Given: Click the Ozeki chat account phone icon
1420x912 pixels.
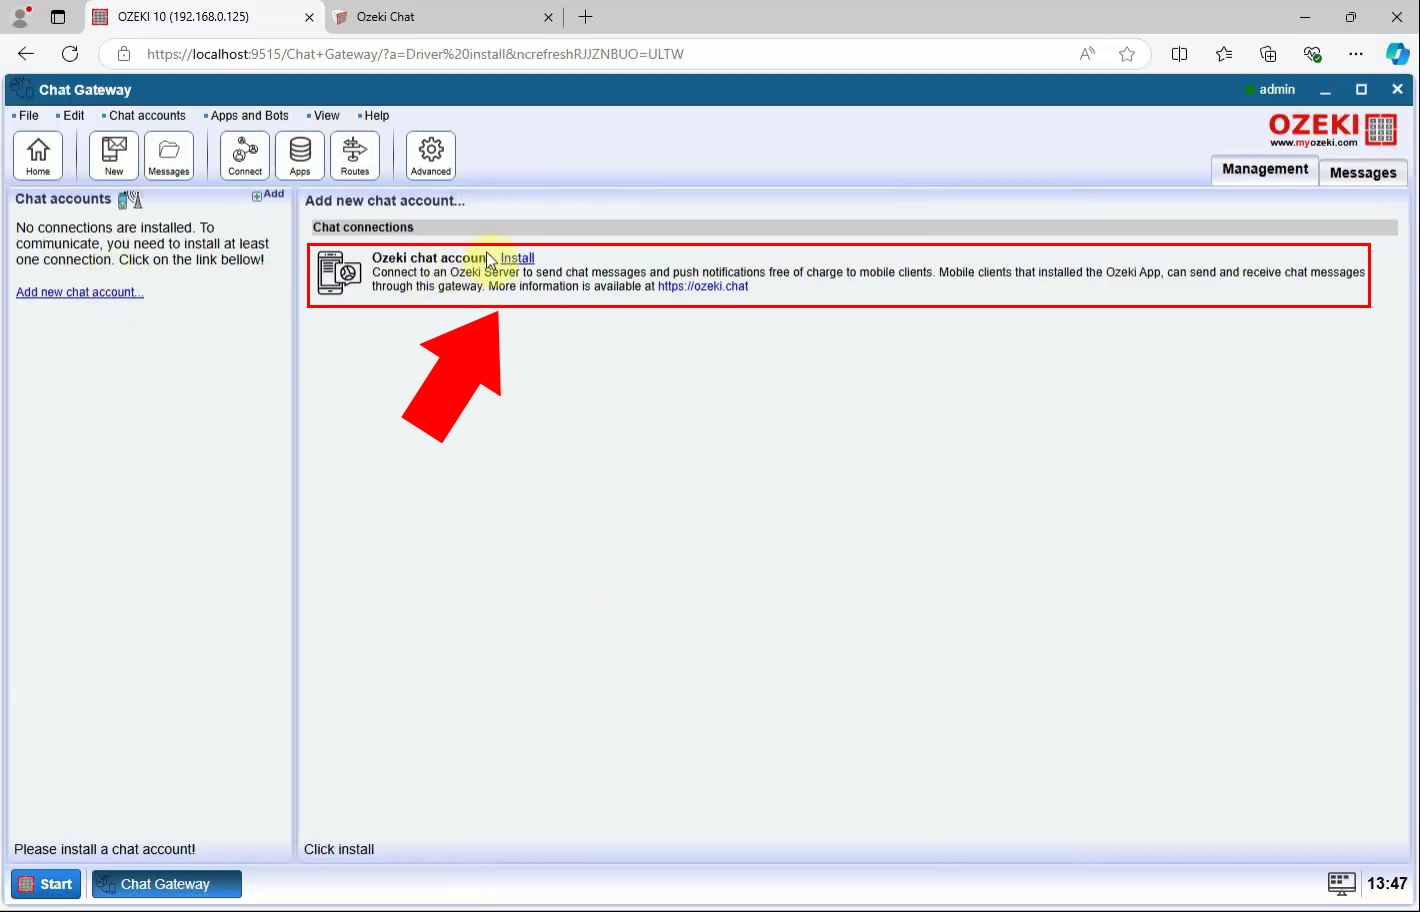Looking at the screenshot, I should (339, 273).
